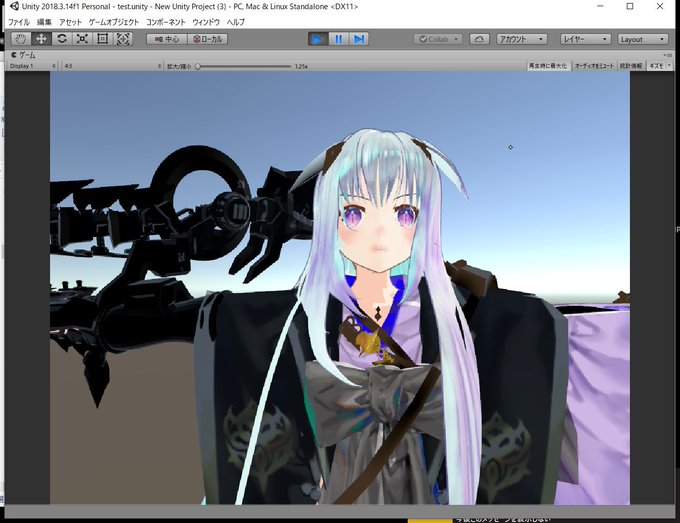680x523 pixels.
Task: Select the Move tool
Action: click(x=41, y=39)
